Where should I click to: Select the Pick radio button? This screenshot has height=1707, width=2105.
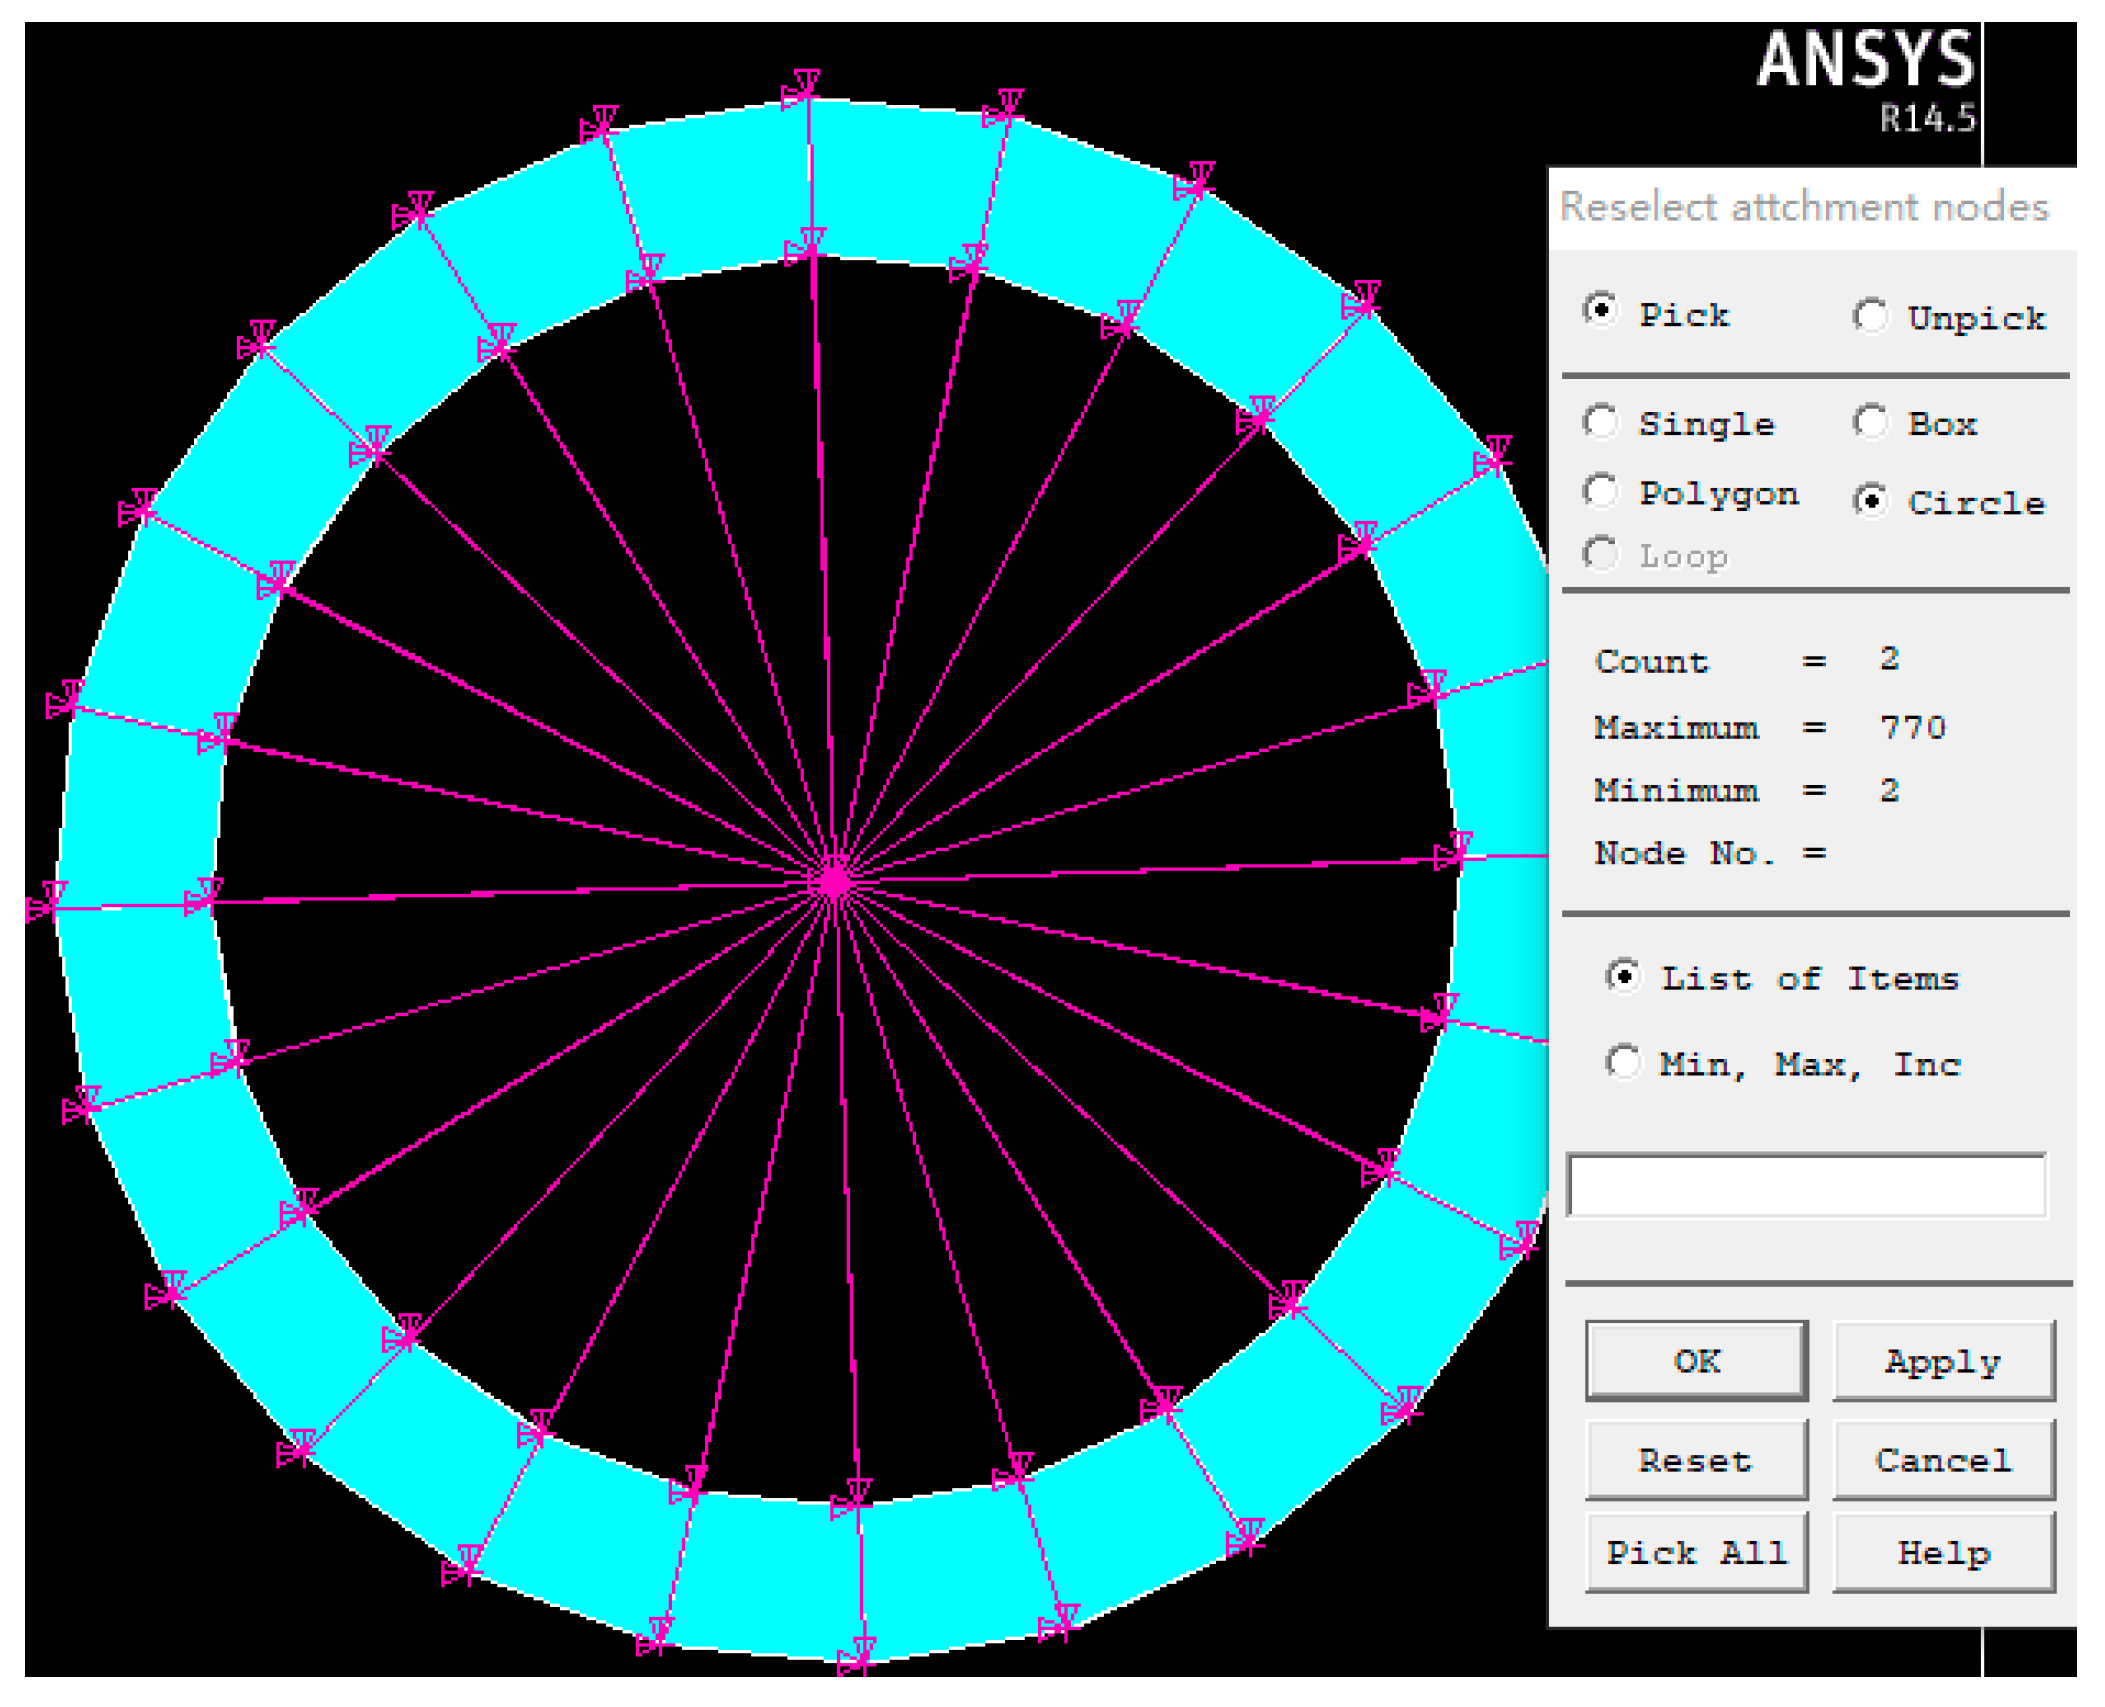click(1600, 311)
